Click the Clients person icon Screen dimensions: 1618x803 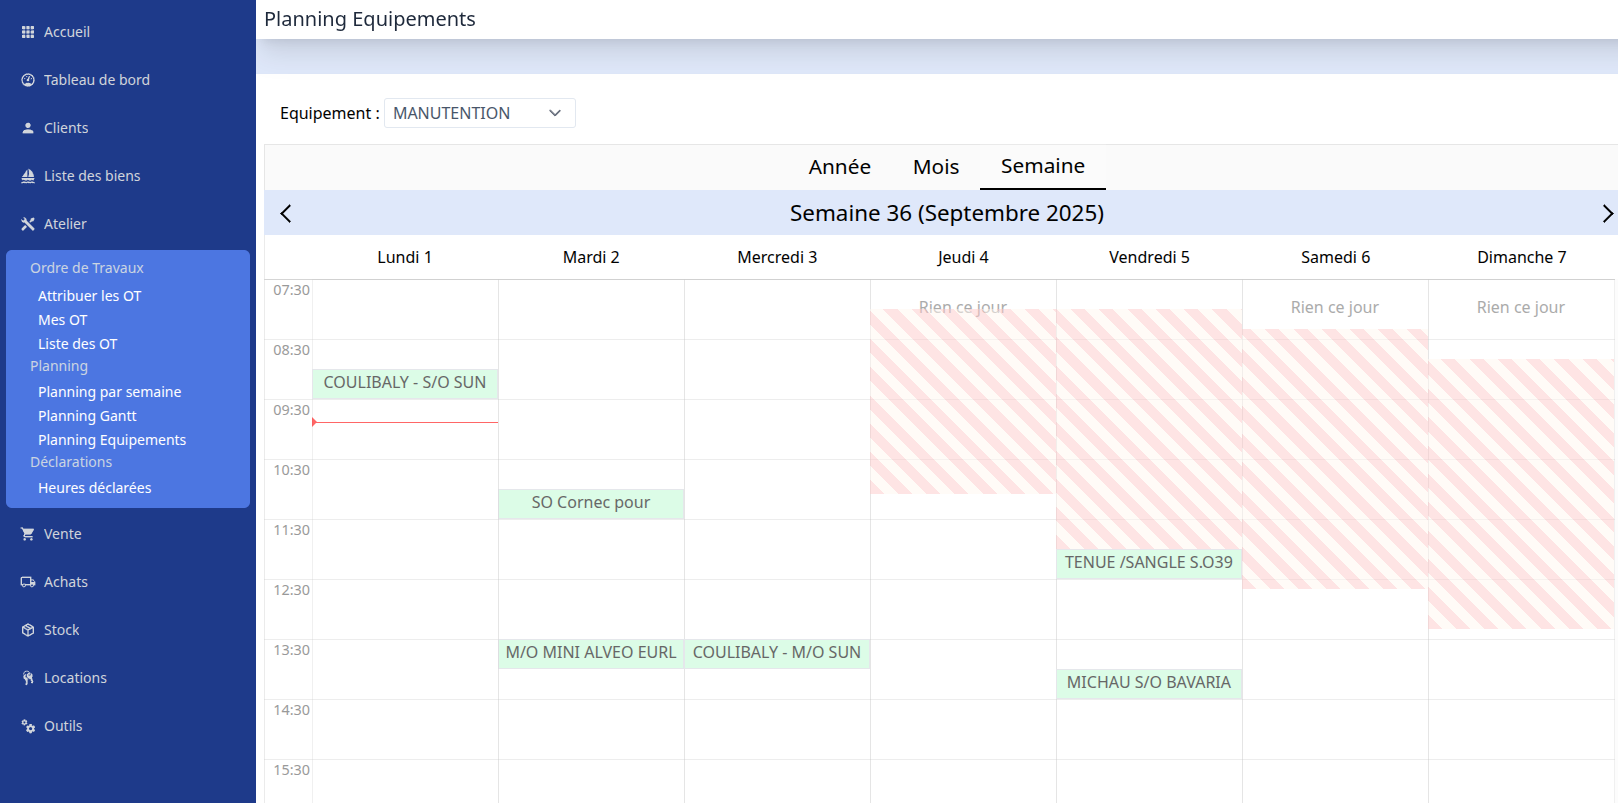[x=28, y=128]
